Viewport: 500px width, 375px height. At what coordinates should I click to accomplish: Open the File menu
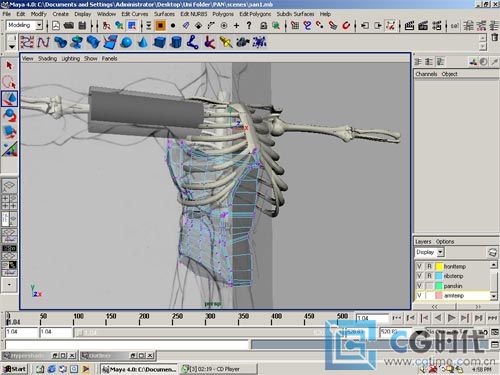pyautogui.click(x=7, y=14)
